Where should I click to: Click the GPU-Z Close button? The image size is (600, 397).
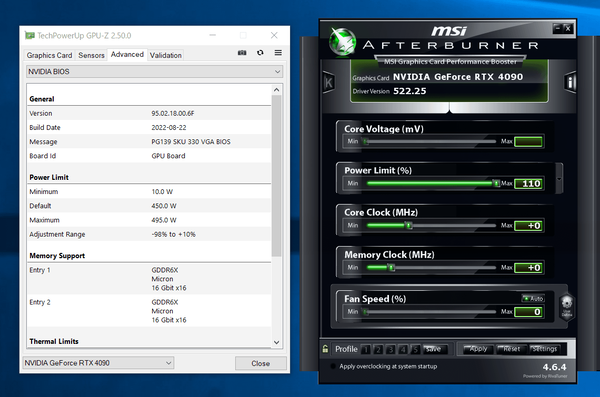261,363
